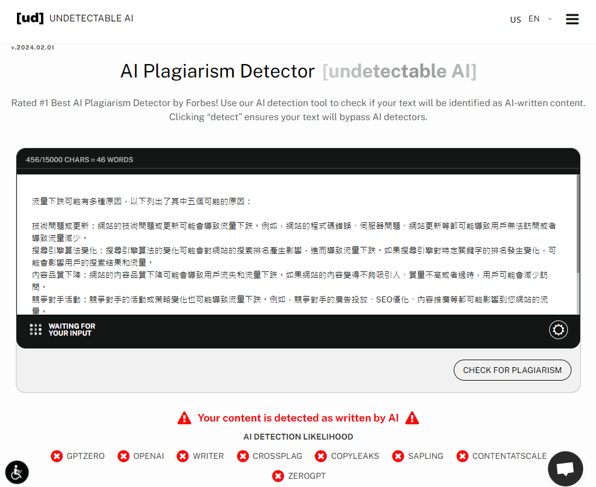The width and height of the screenshot is (596, 487).
Task: Go to the Undetectable AI logo home
Action: (75, 18)
